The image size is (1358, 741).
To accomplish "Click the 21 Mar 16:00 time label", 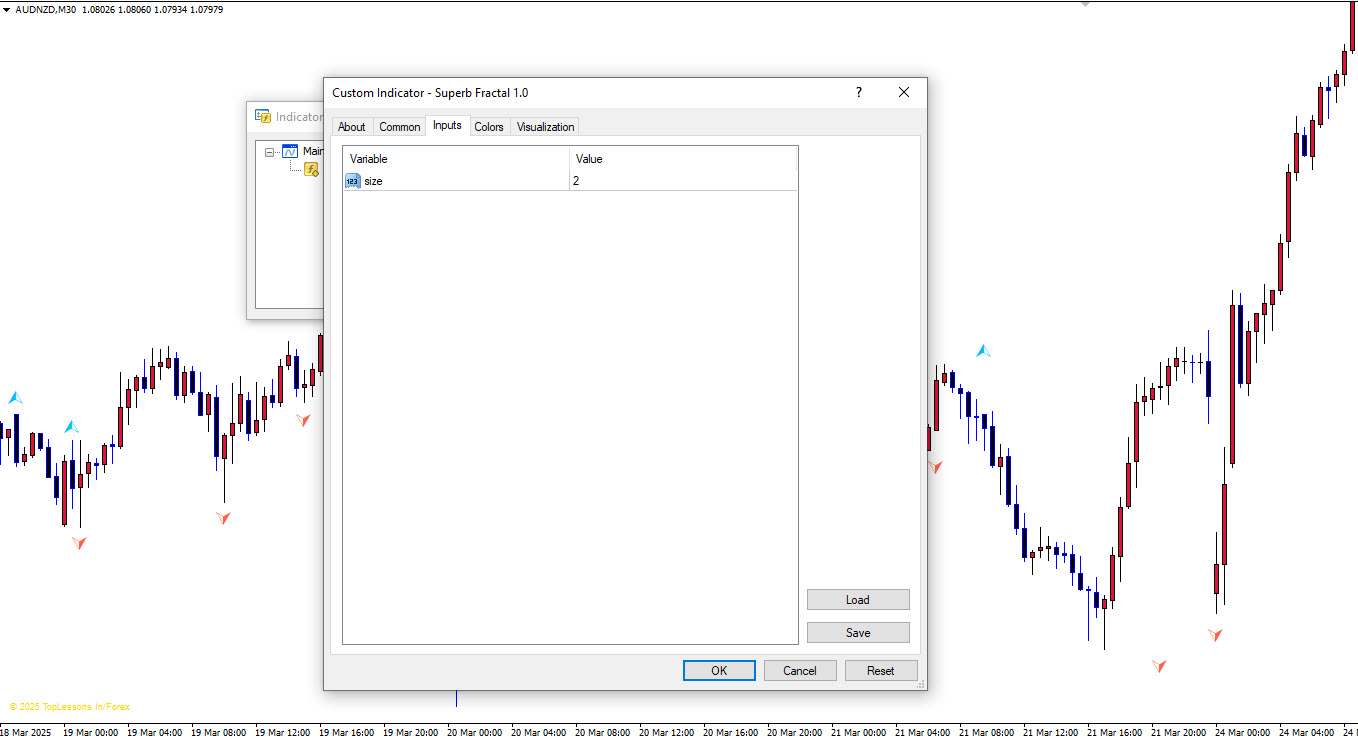I will [1116, 732].
